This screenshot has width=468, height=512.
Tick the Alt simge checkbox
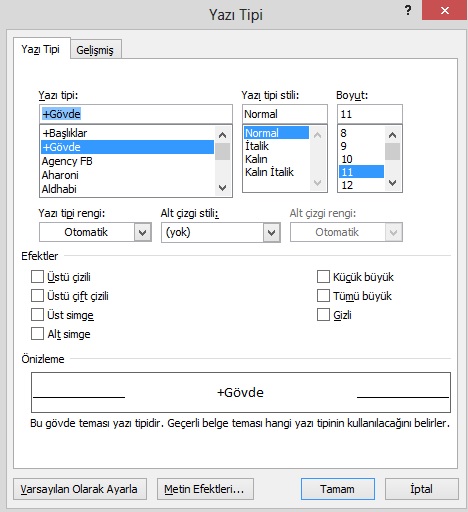point(37,334)
